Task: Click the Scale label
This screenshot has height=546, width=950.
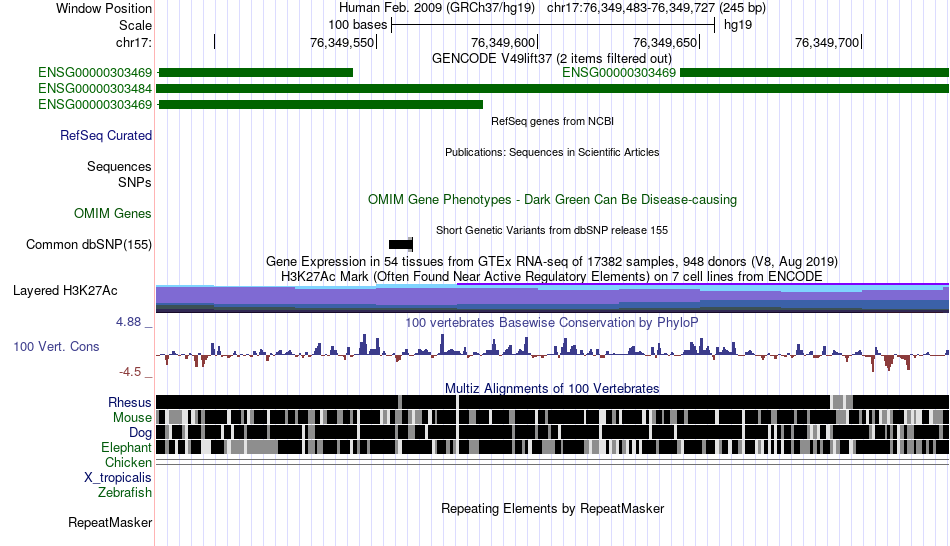Action: [135, 25]
